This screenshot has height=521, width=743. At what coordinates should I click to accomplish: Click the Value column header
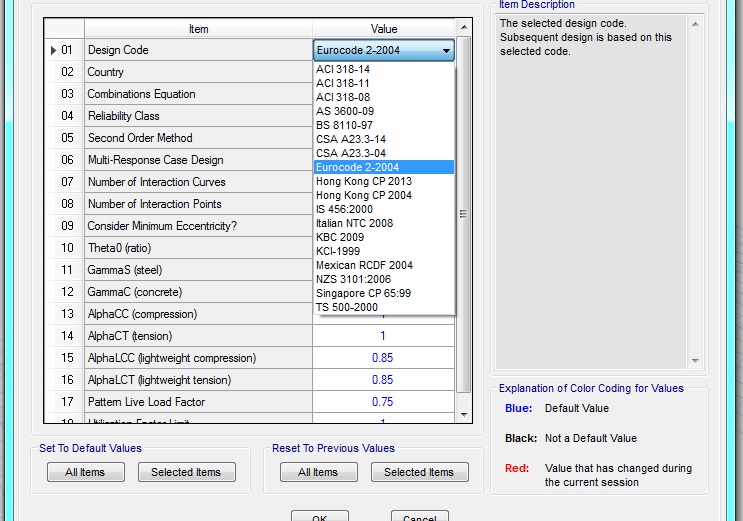384,29
